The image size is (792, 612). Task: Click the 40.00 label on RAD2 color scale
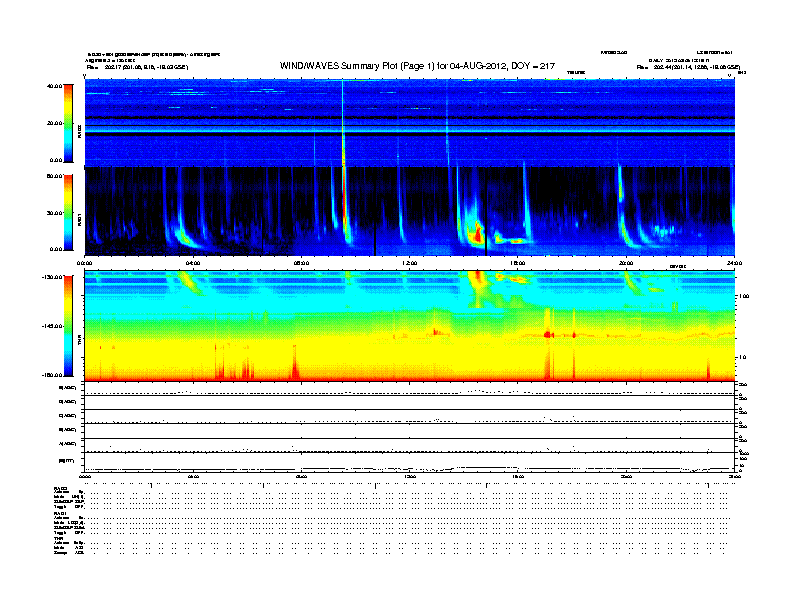coord(54,86)
